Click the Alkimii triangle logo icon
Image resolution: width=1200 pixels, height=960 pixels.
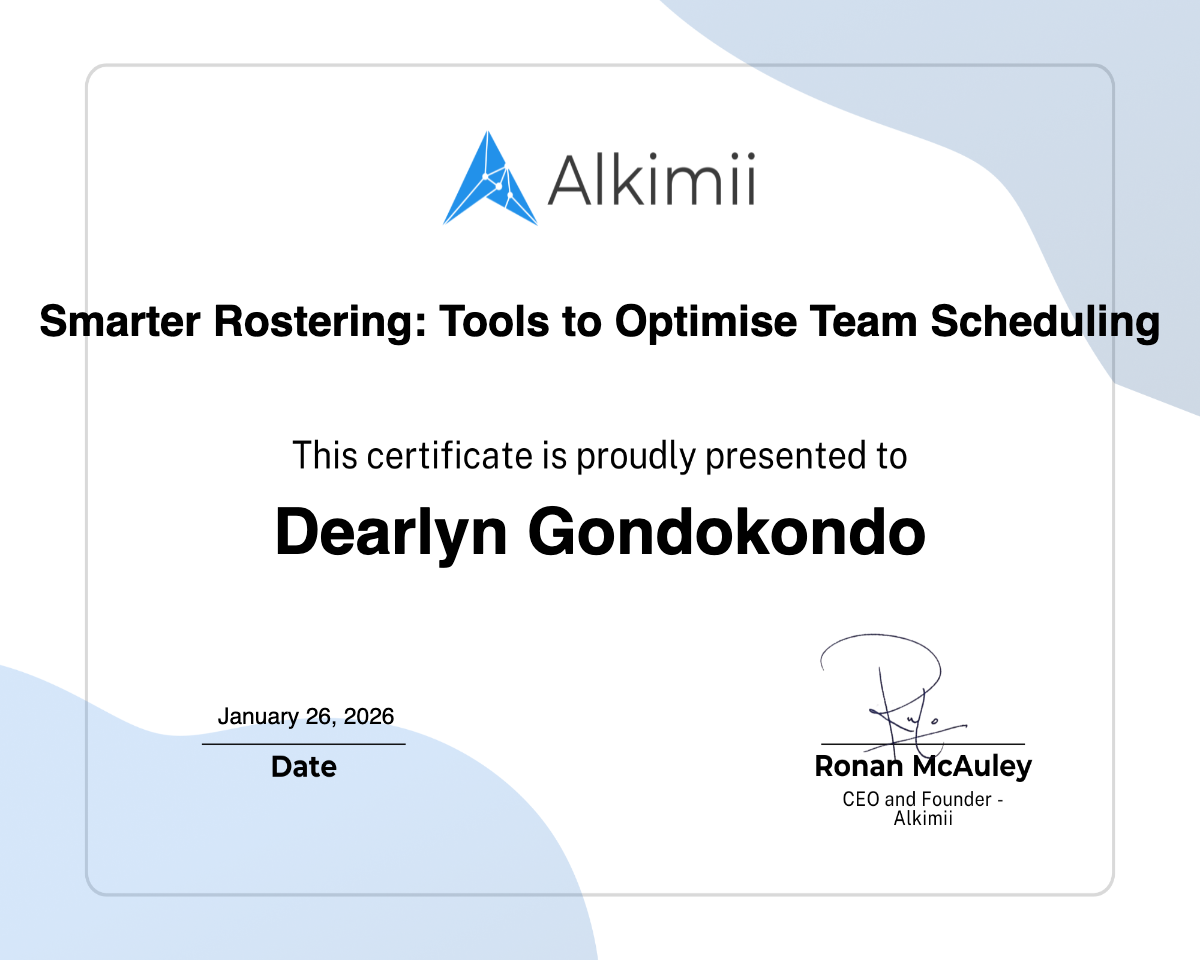pos(487,178)
